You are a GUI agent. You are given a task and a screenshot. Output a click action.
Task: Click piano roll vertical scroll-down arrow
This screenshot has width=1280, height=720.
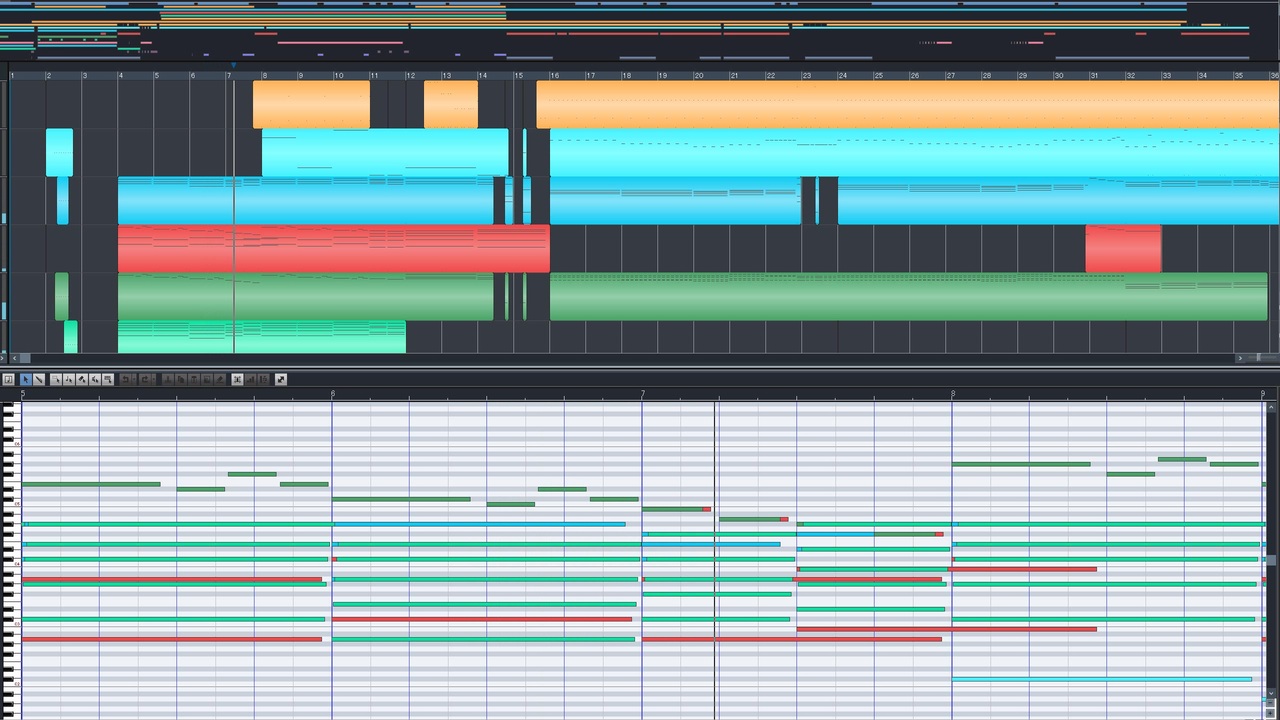tap(1271, 693)
